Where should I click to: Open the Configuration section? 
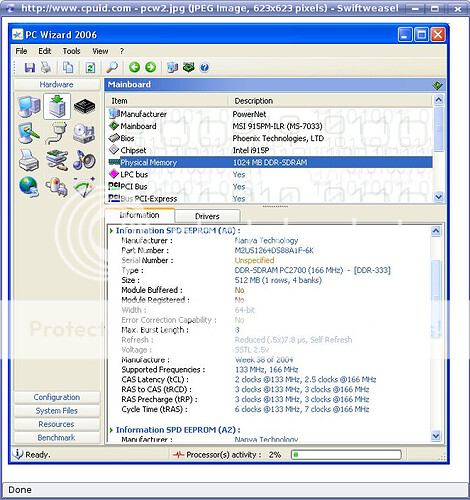coord(57,397)
